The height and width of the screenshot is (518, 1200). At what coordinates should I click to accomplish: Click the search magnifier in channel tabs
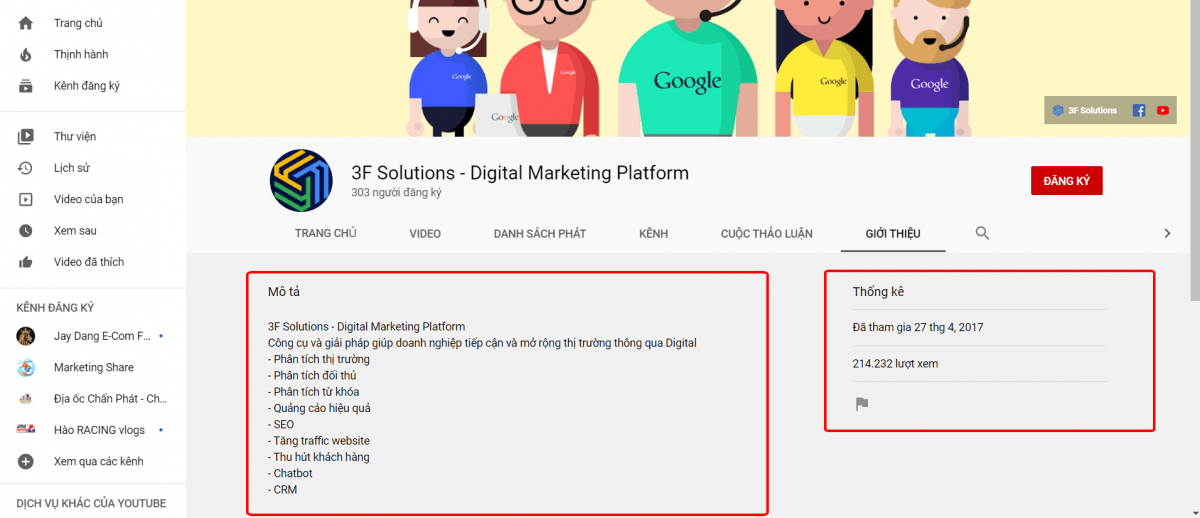pyautogui.click(x=982, y=233)
